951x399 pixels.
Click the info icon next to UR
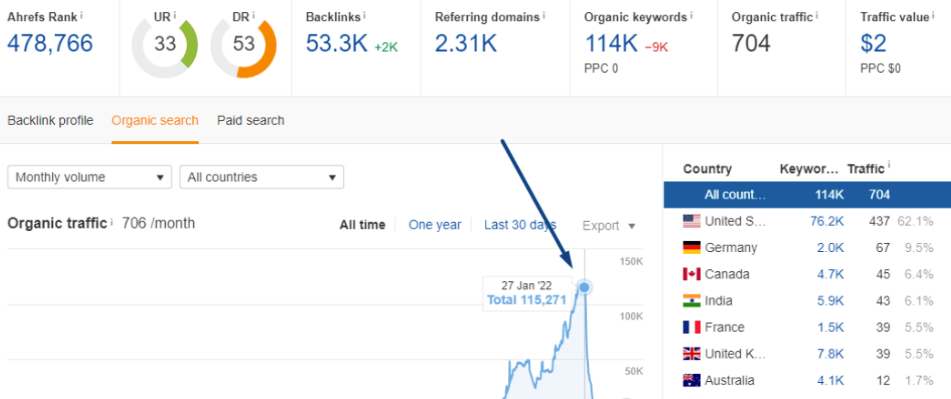(x=175, y=15)
